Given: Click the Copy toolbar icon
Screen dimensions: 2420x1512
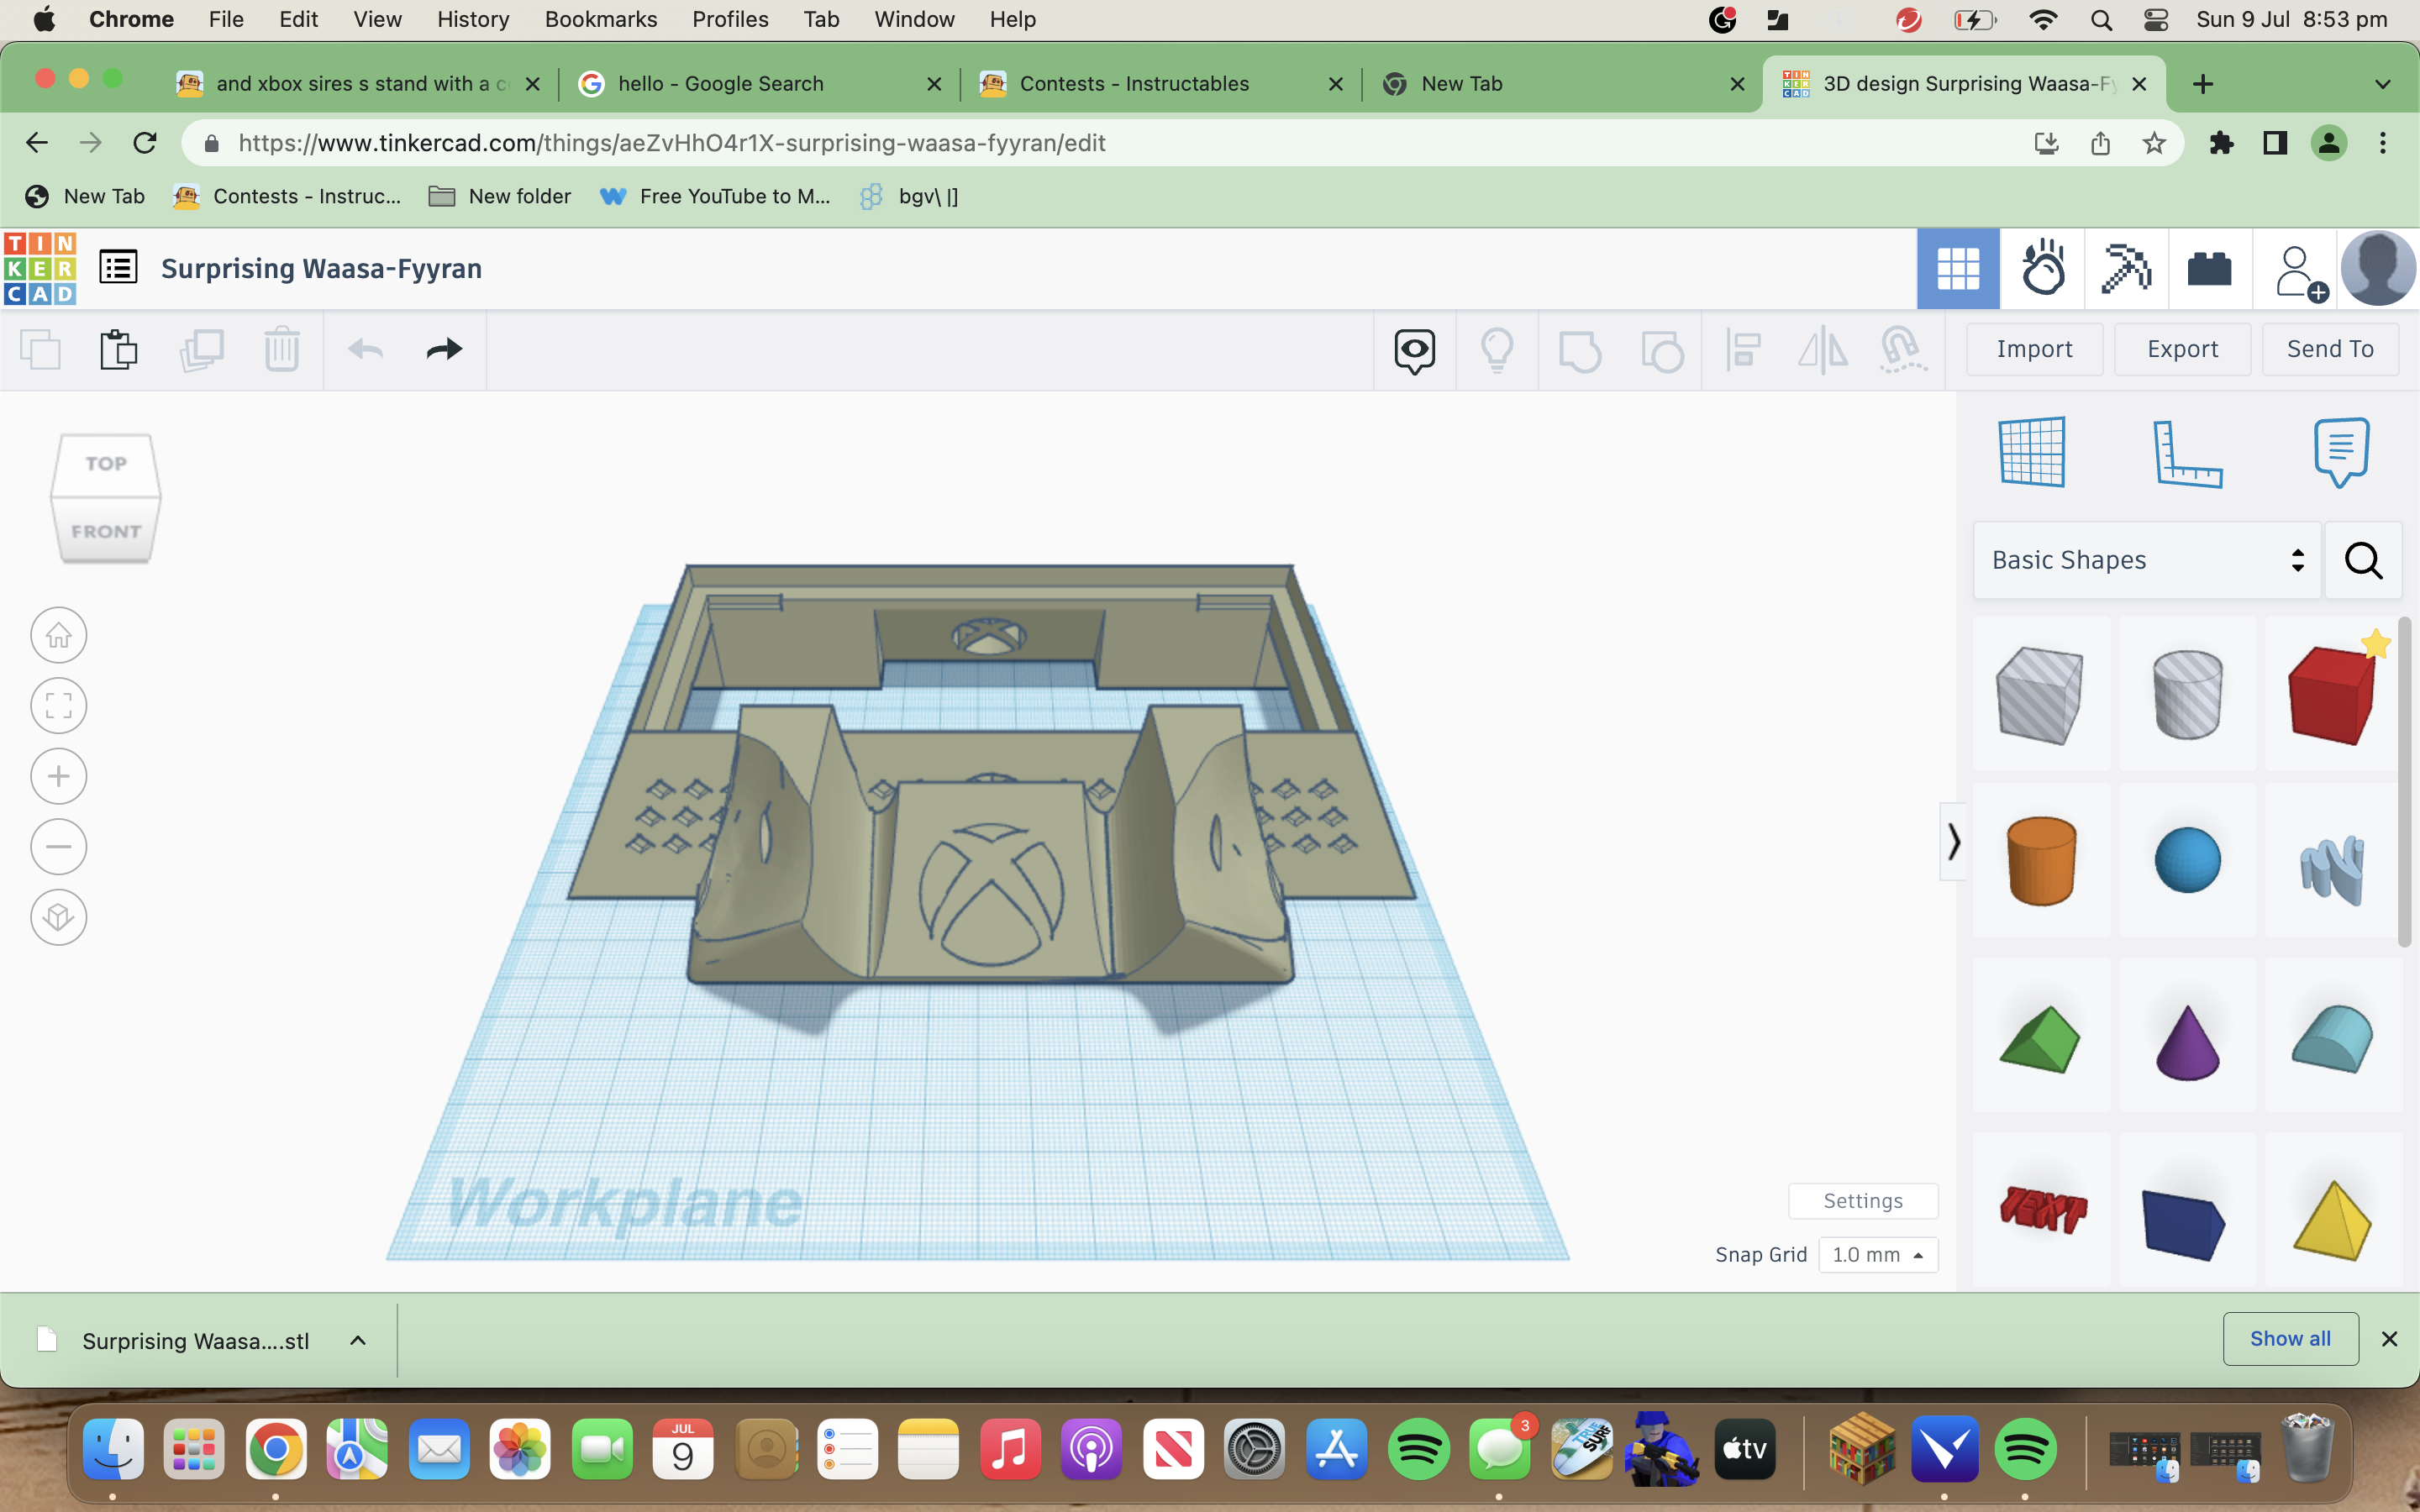Looking at the screenshot, I should pyautogui.click(x=41, y=350).
